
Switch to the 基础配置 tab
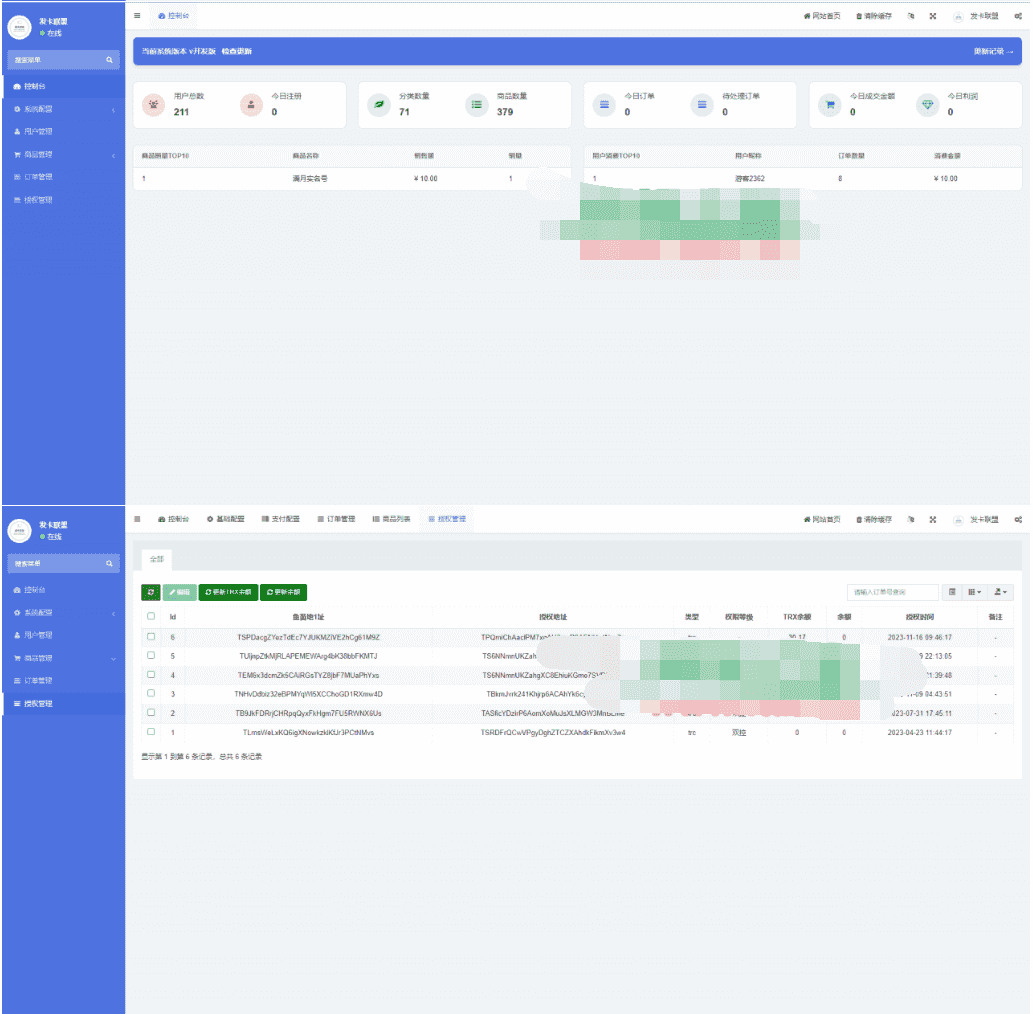(225, 519)
